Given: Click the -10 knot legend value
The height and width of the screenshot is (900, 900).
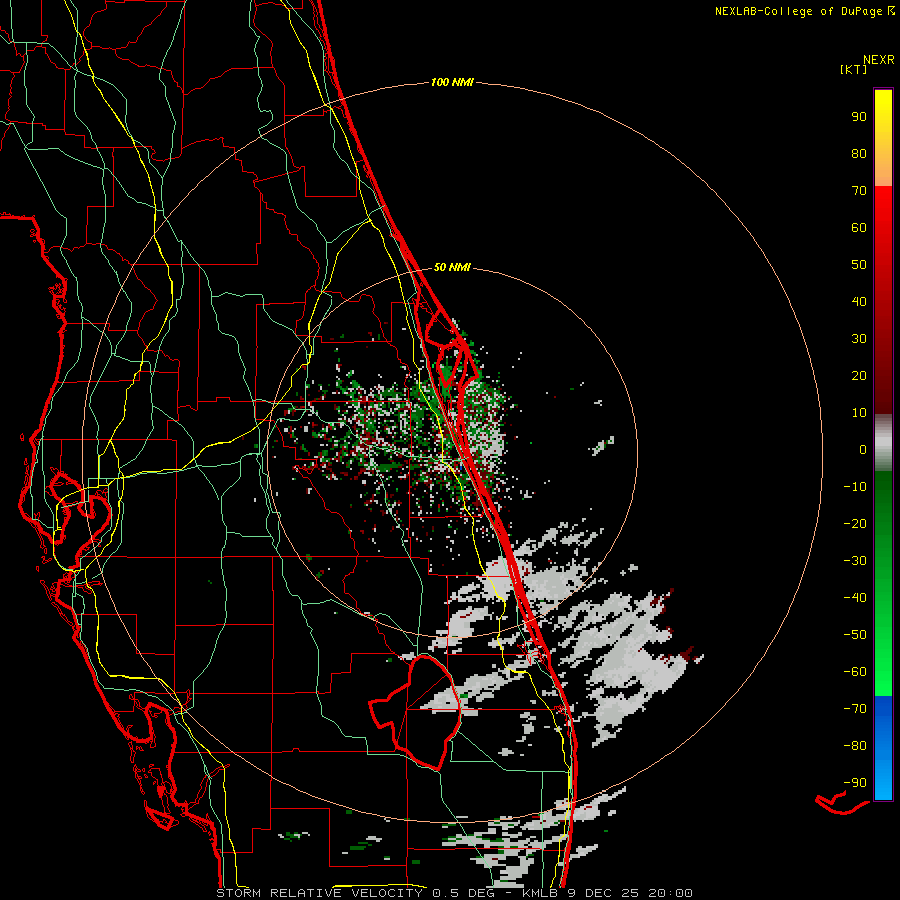Looking at the screenshot, I should pos(855,487).
